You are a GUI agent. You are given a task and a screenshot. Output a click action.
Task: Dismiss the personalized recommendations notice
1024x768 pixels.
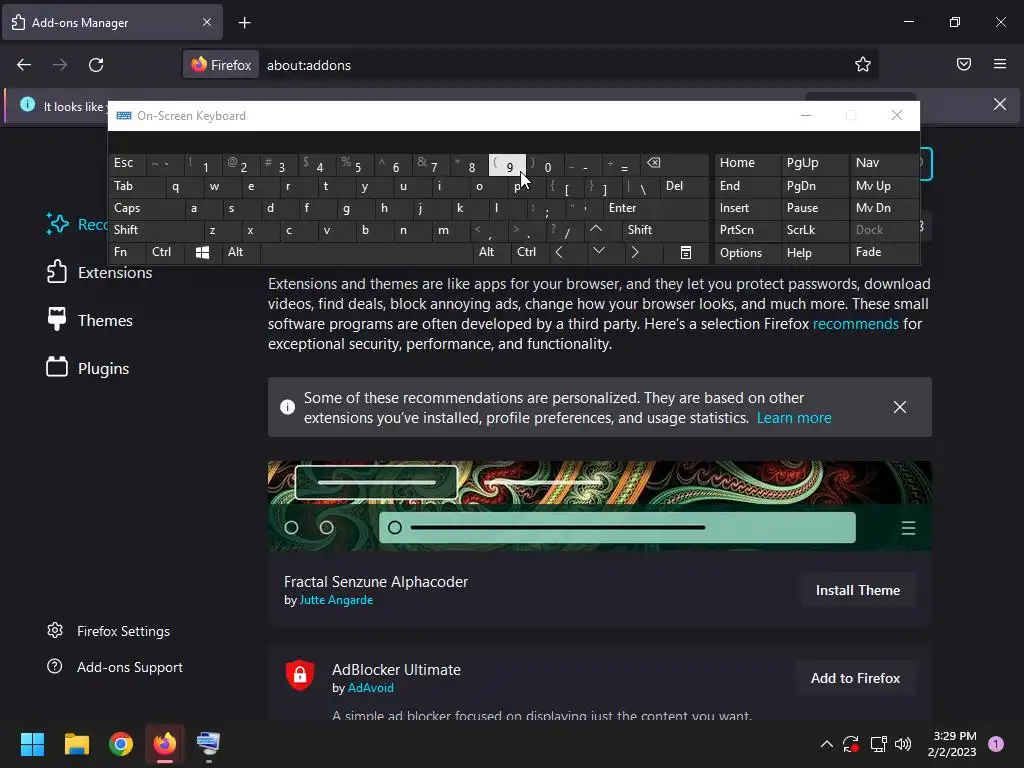pos(899,407)
